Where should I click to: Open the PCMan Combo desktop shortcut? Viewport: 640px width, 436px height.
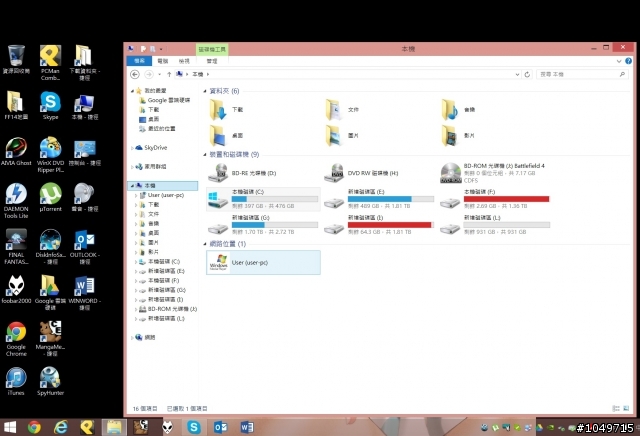[x=50, y=62]
